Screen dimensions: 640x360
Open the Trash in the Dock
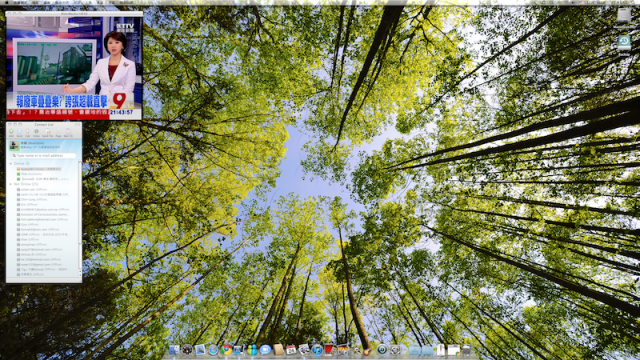click(x=467, y=350)
